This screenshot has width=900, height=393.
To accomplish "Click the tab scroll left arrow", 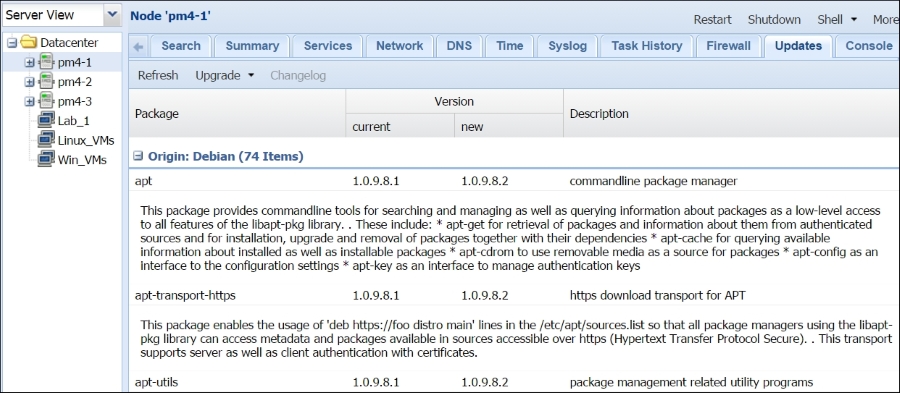I will tap(138, 46).
